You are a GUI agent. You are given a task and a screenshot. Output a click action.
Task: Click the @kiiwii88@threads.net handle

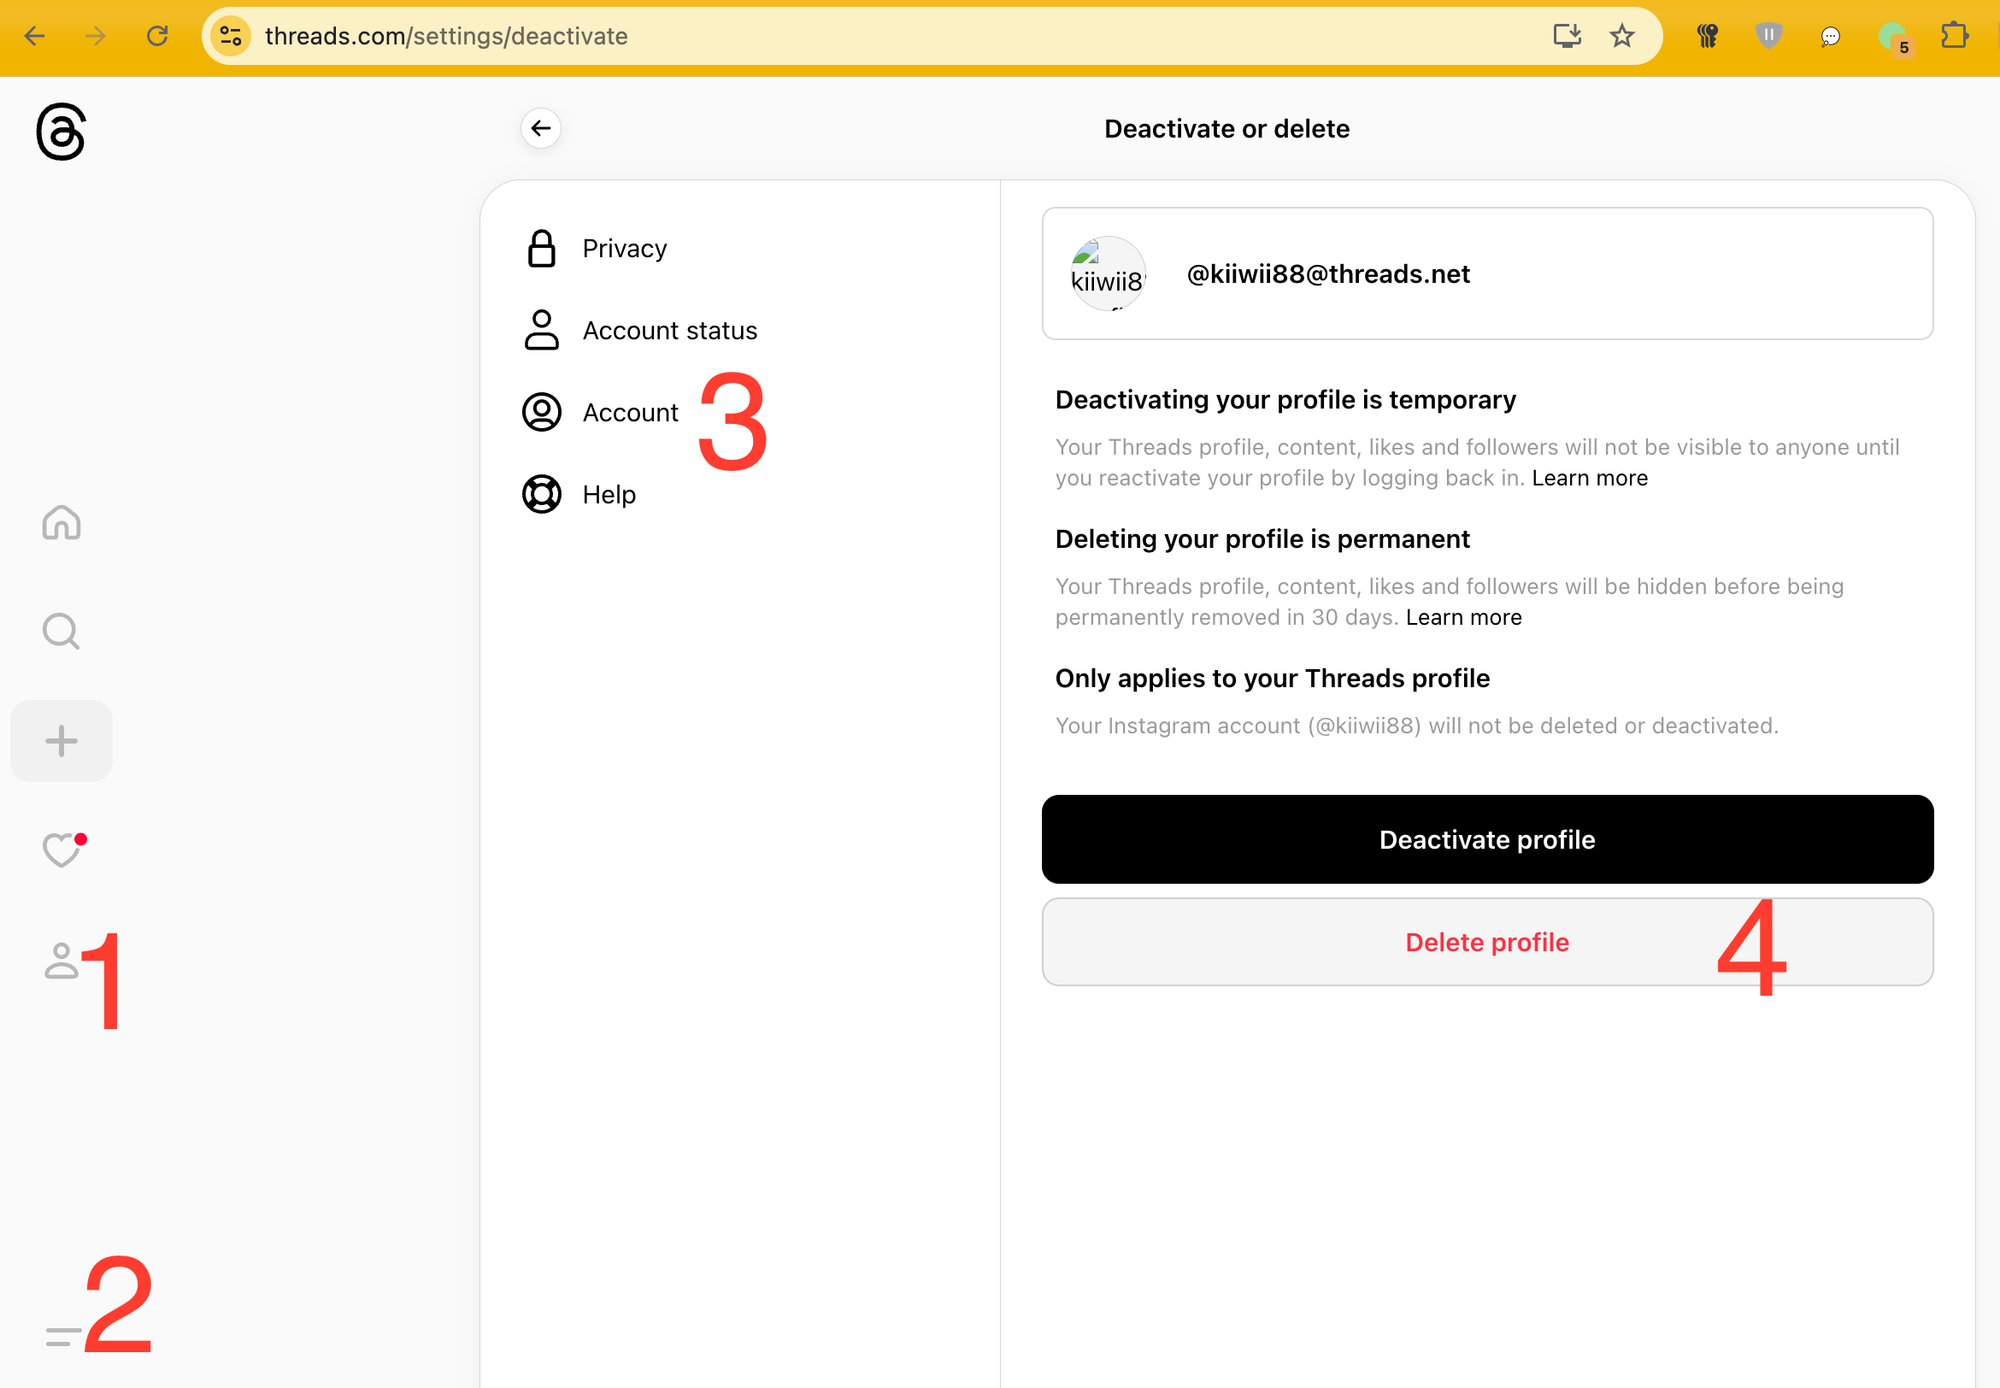coord(1328,274)
